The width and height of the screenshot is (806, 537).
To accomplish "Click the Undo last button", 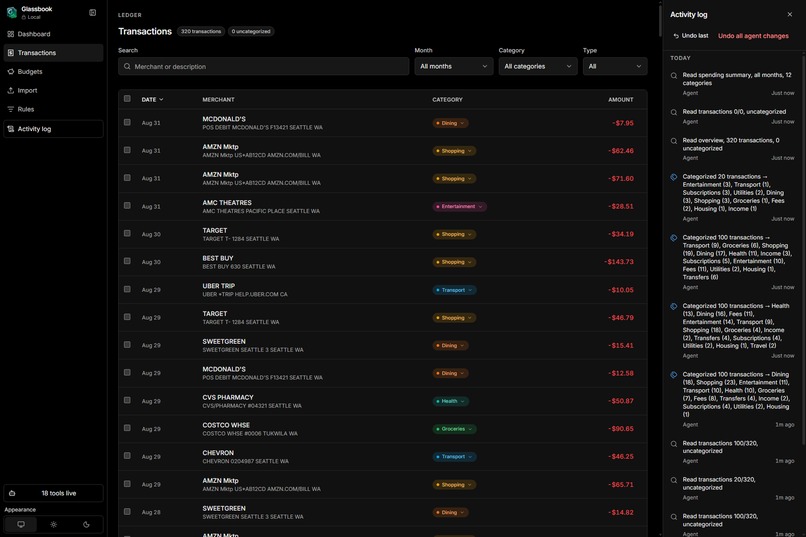I will pyautogui.click(x=691, y=36).
